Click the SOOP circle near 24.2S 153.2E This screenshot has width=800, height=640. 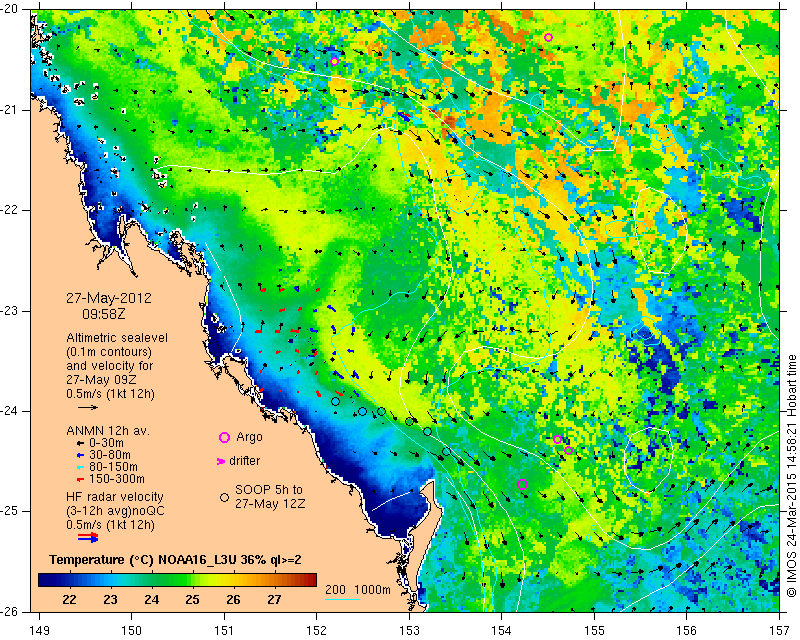tap(428, 432)
